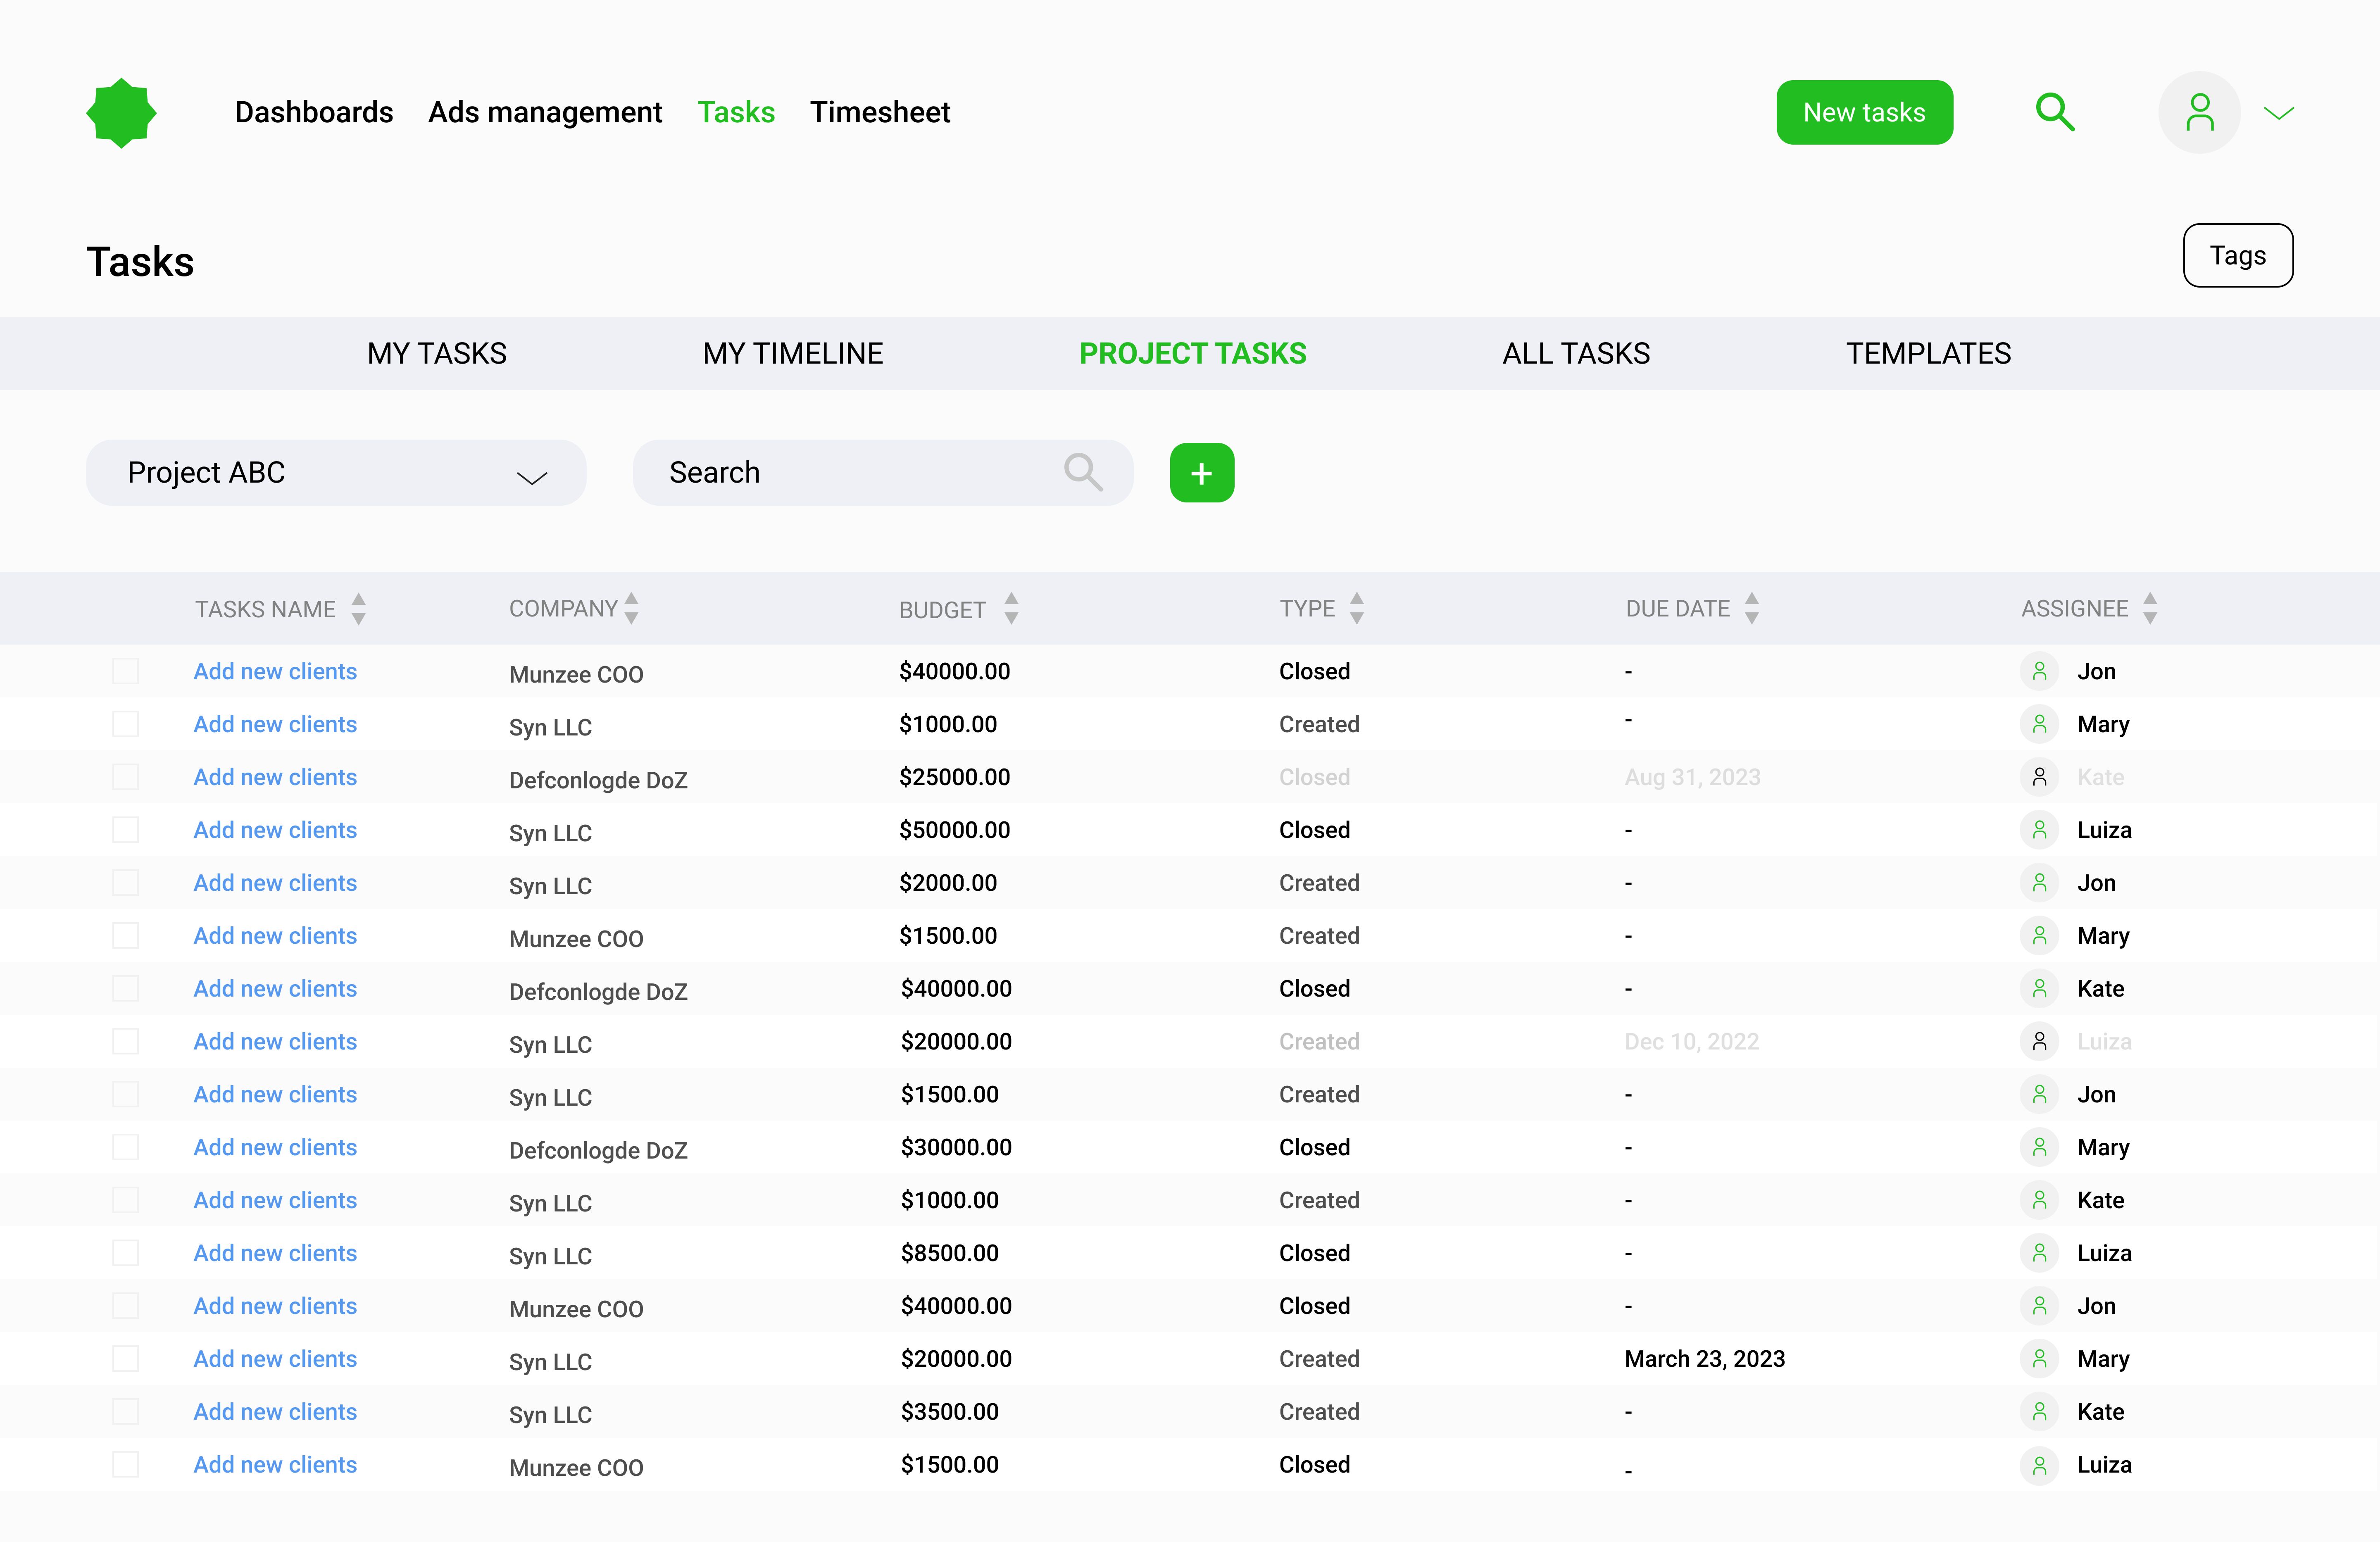Tick checkbox for the $50000.00 Syn LLC row
Viewport: 2380px width, 1542px height.
126,830
